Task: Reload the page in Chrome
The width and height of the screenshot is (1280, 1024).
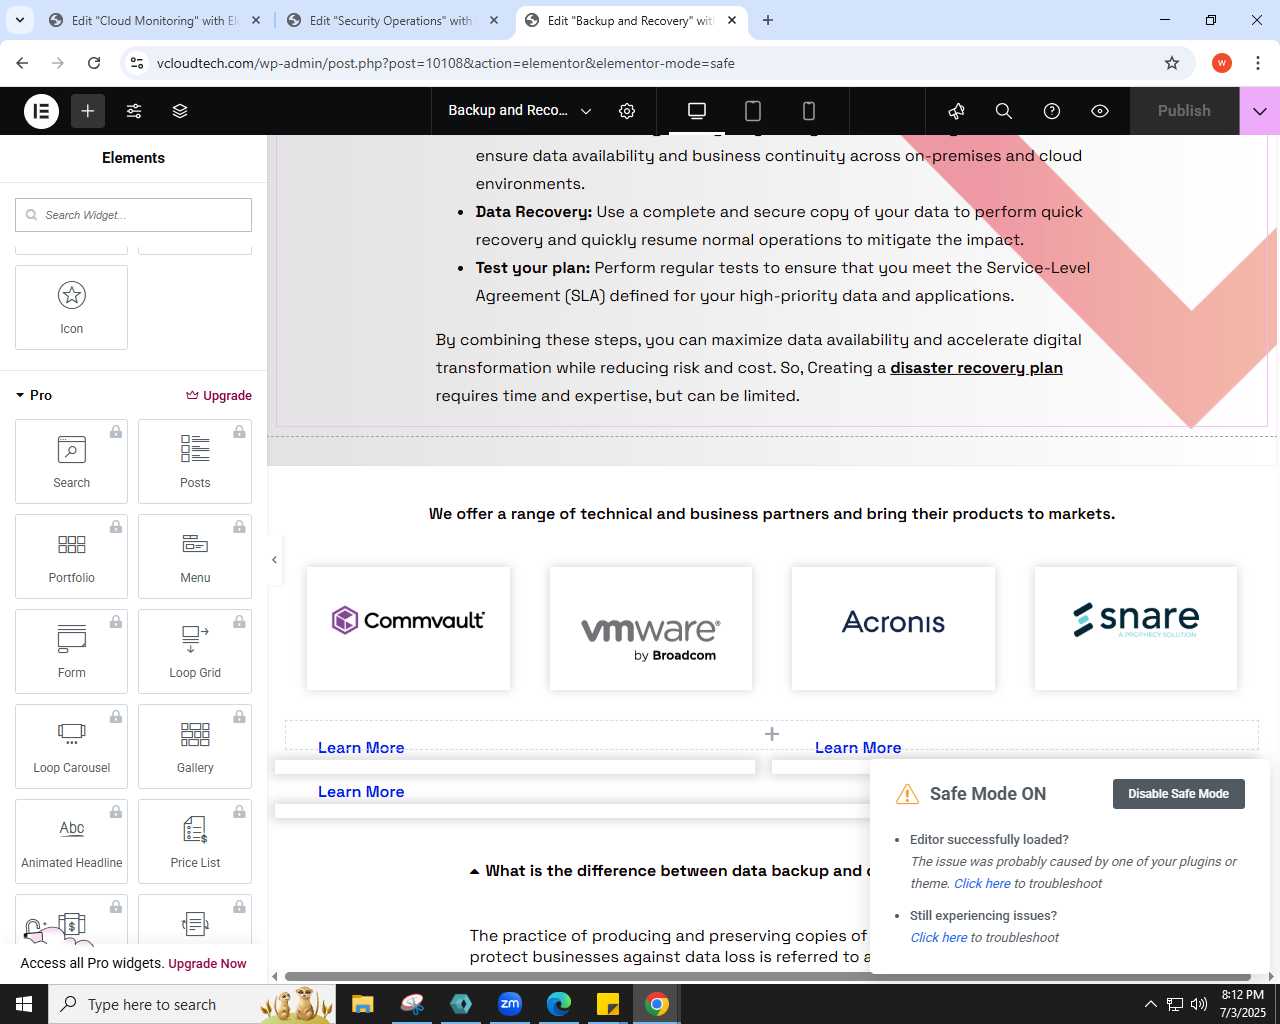Action: click(94, 63)
